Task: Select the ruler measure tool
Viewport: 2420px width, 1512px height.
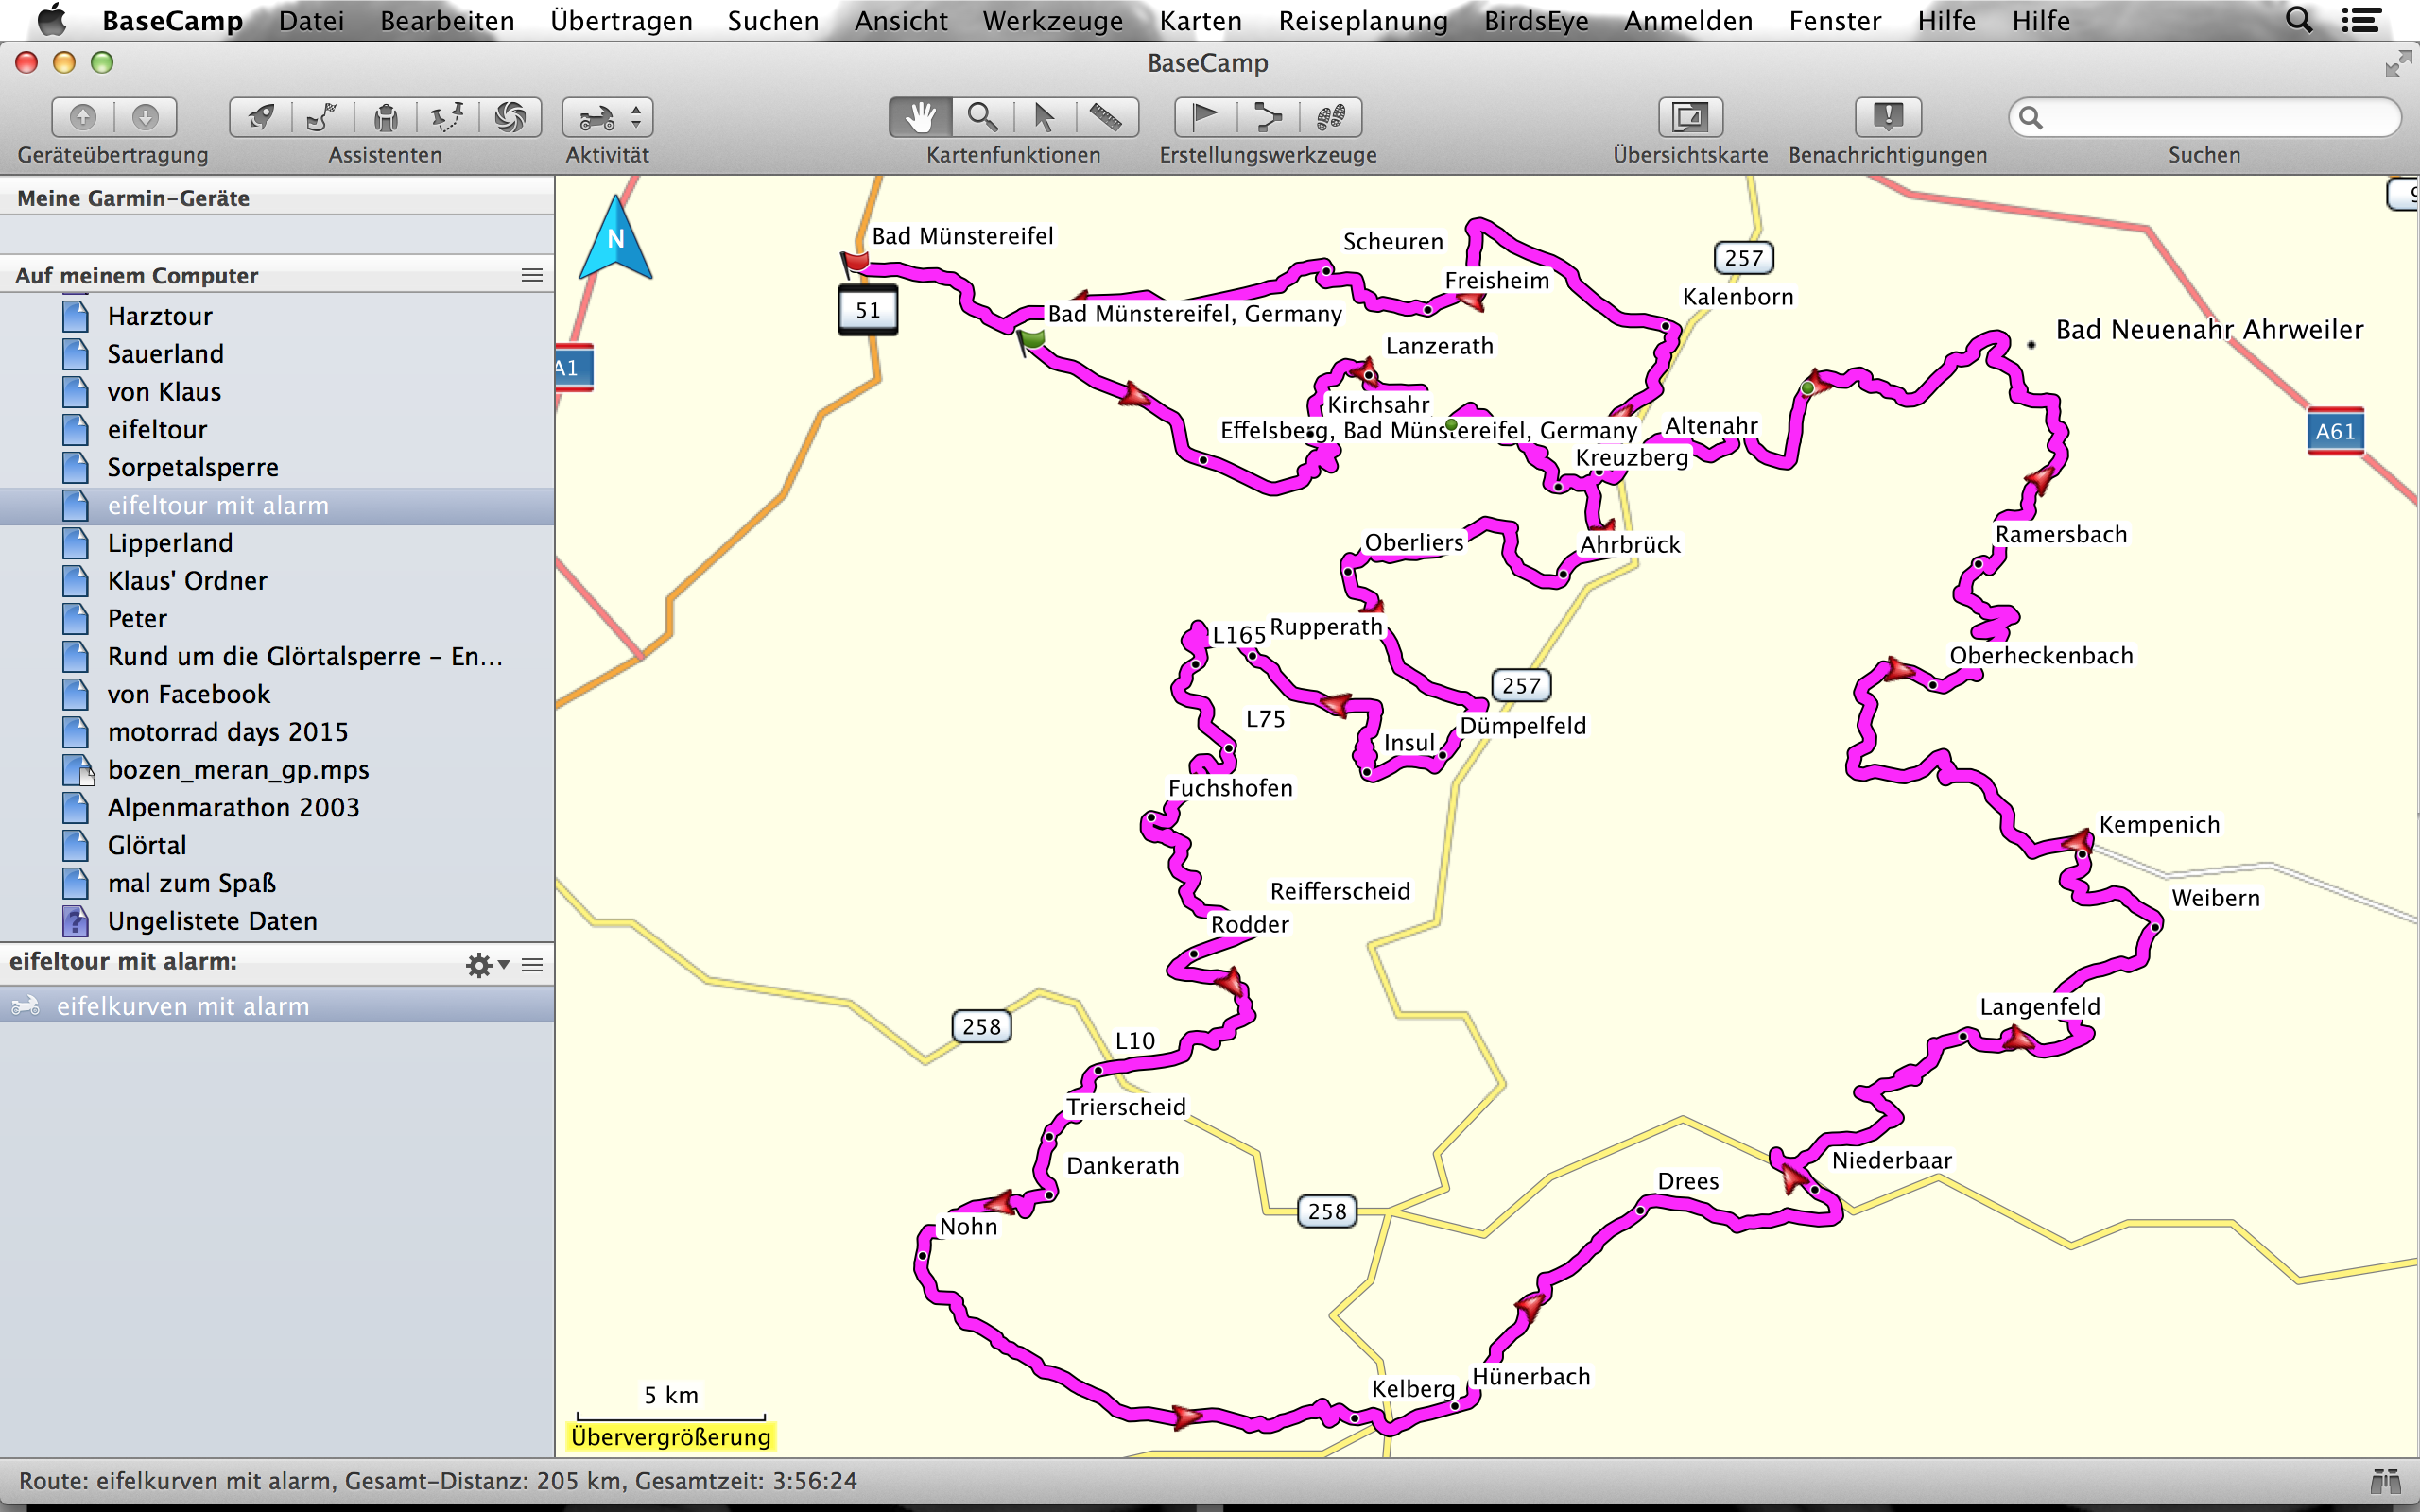Action: coord(1106,118)
